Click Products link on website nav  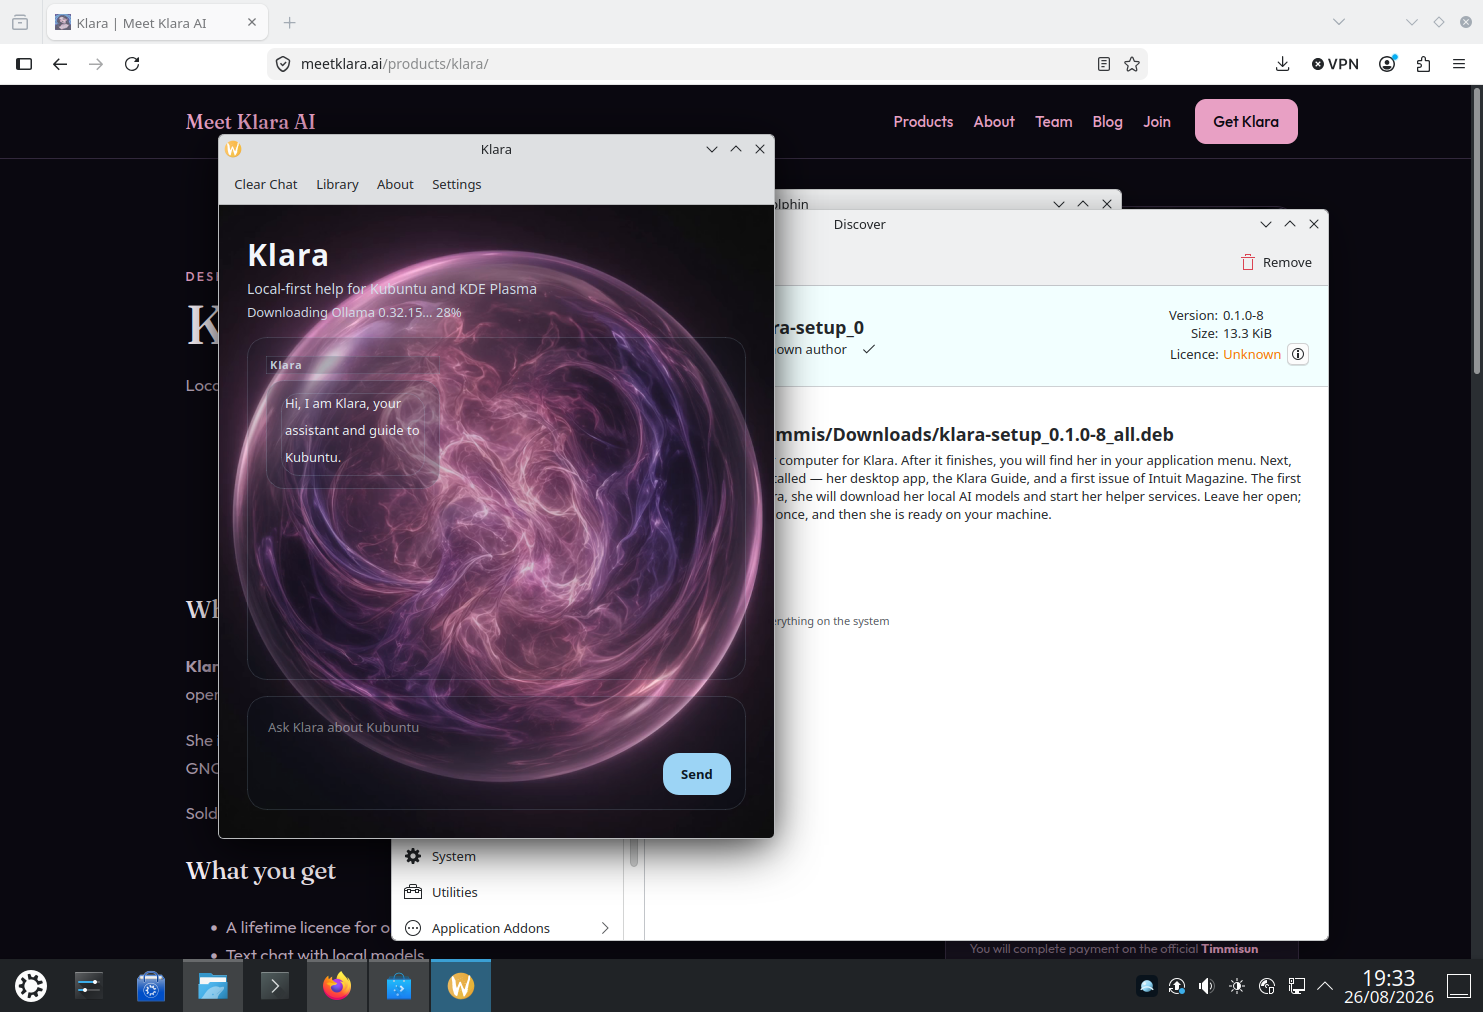(923, 121)
